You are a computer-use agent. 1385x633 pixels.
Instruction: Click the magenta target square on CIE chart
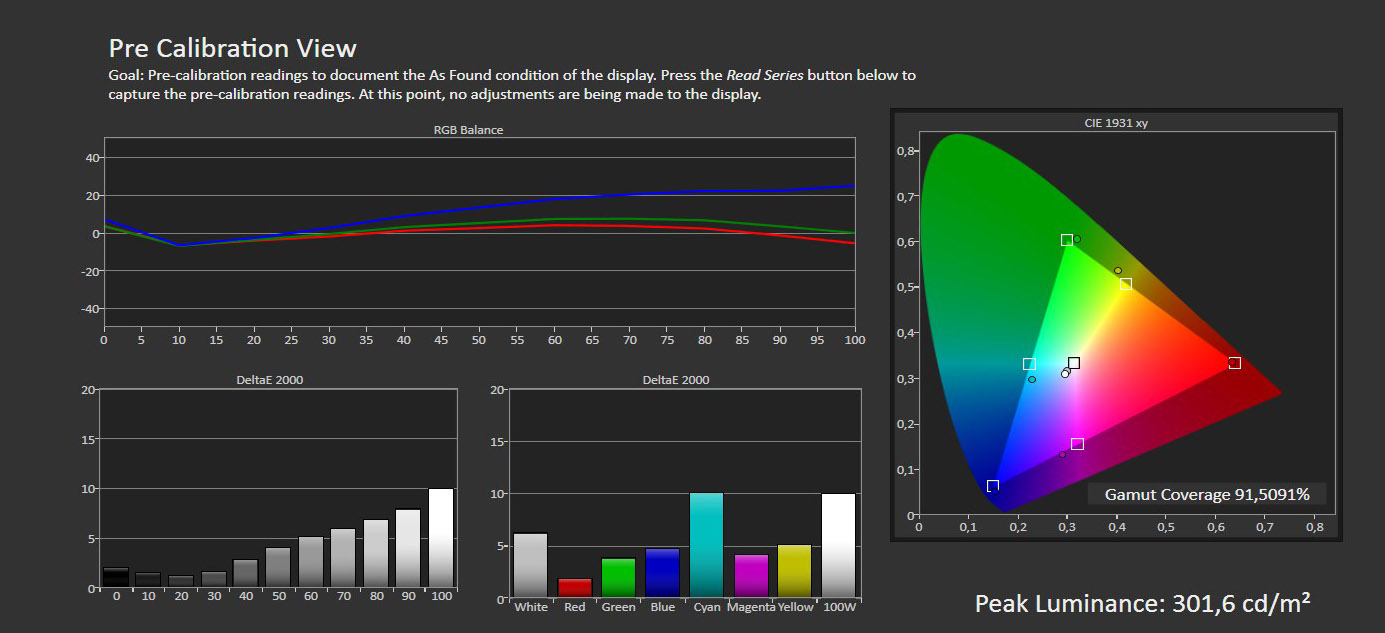click(x=1077, y=444)
